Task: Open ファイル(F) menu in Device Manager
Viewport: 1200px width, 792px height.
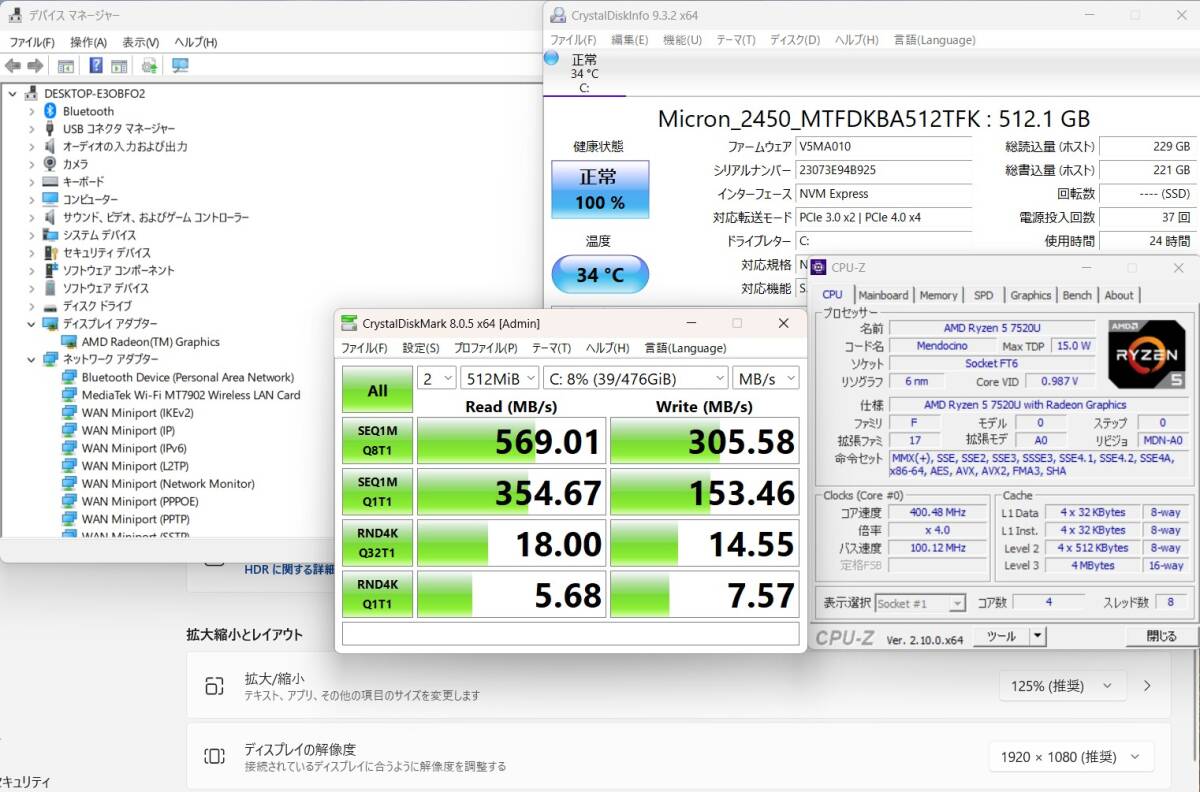Action: 32,42
